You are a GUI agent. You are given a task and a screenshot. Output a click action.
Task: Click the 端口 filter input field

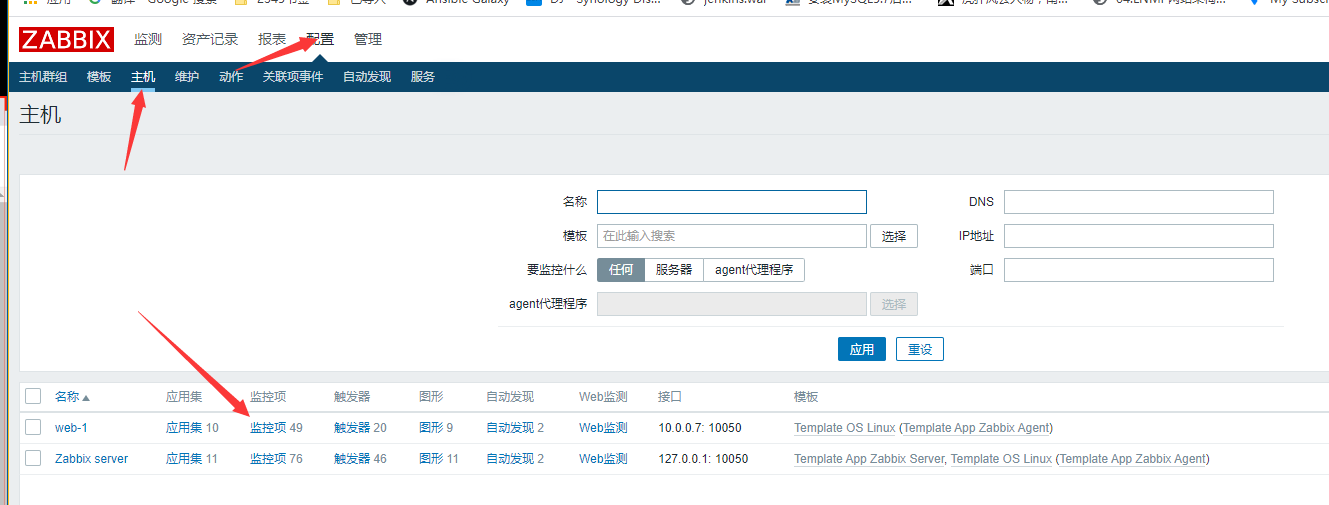pyautogui.click(x=1139, y=270)
